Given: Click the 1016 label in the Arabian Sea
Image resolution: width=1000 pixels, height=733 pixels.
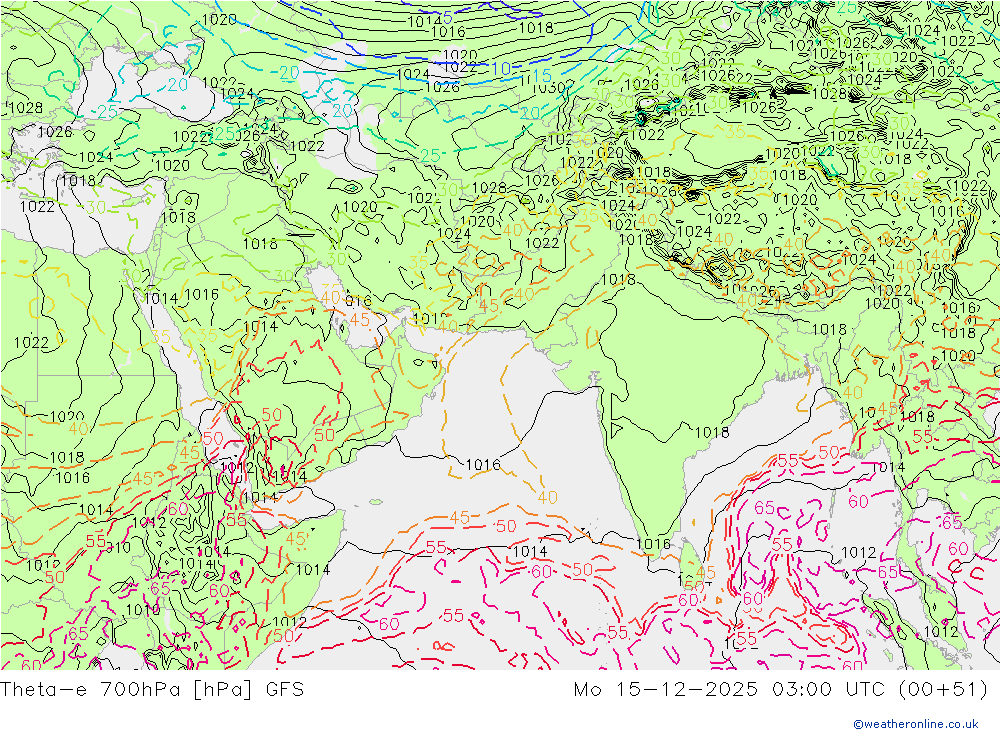Looking at the screenshot, I should [x=483, y=464].
